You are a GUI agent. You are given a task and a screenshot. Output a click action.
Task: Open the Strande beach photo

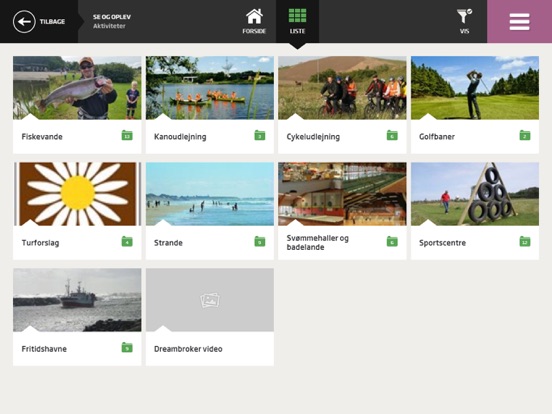tap(210, 194)
